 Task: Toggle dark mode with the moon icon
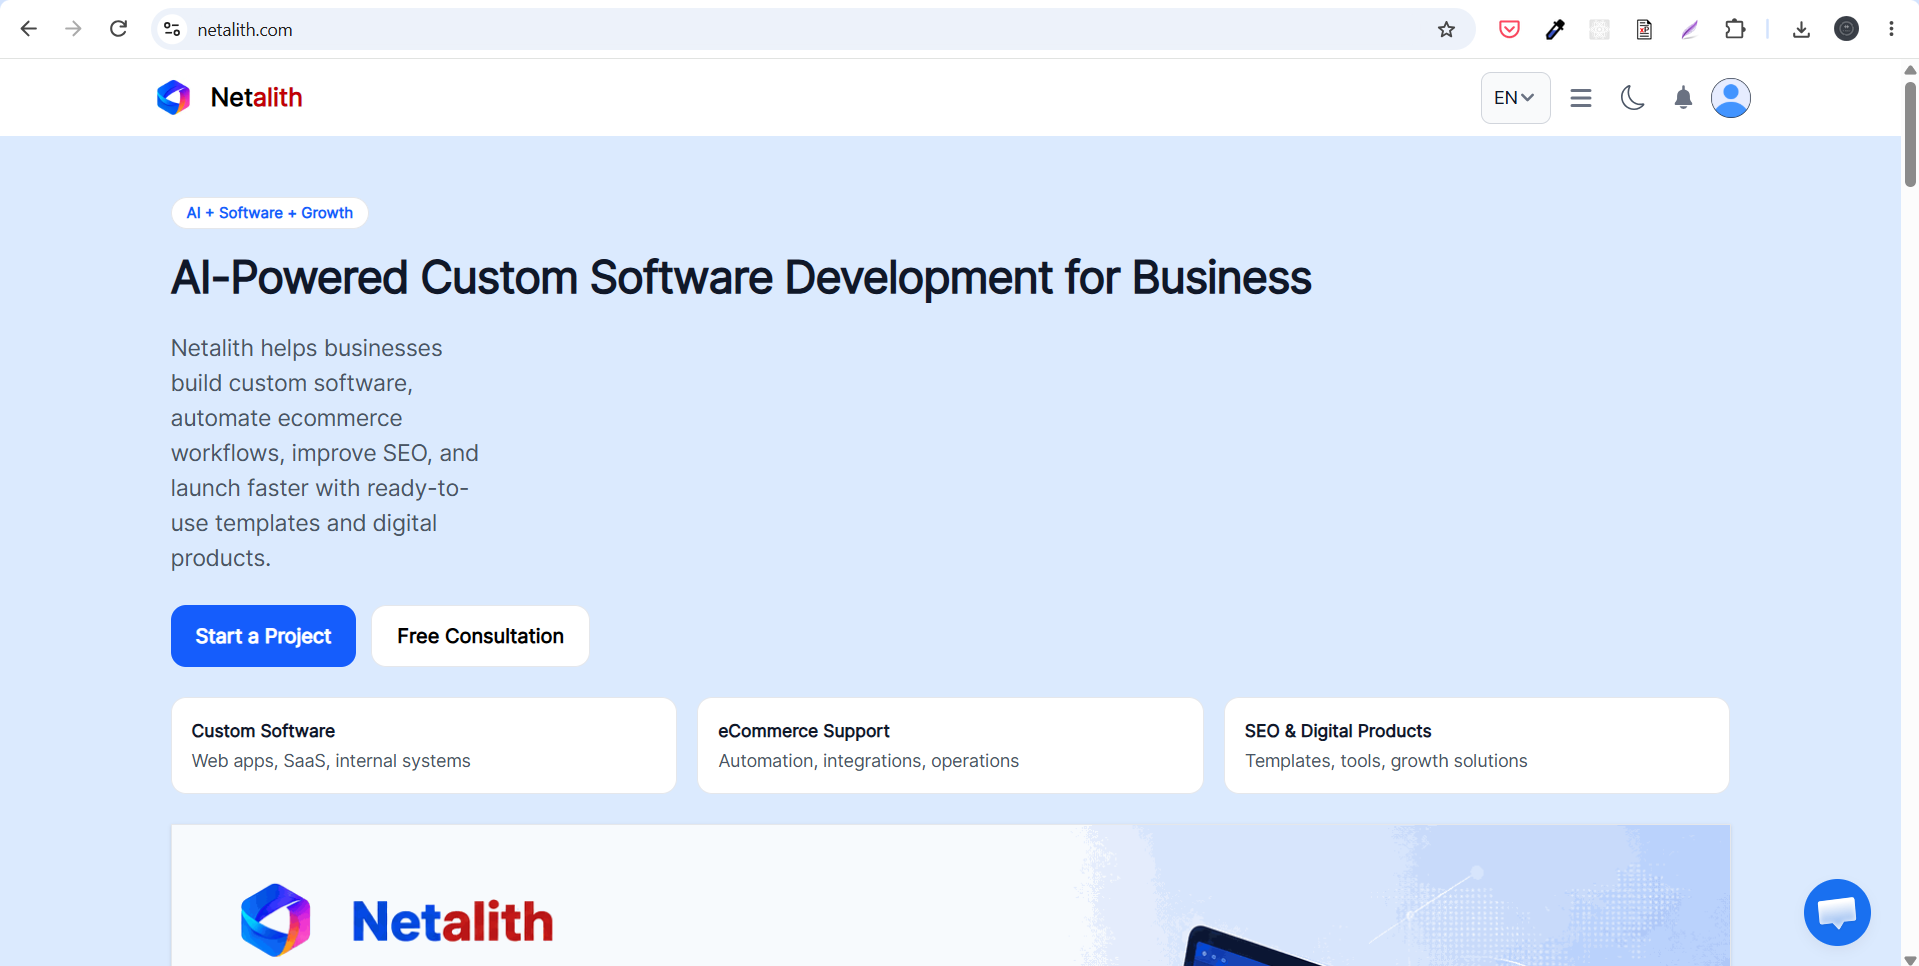1633,98
